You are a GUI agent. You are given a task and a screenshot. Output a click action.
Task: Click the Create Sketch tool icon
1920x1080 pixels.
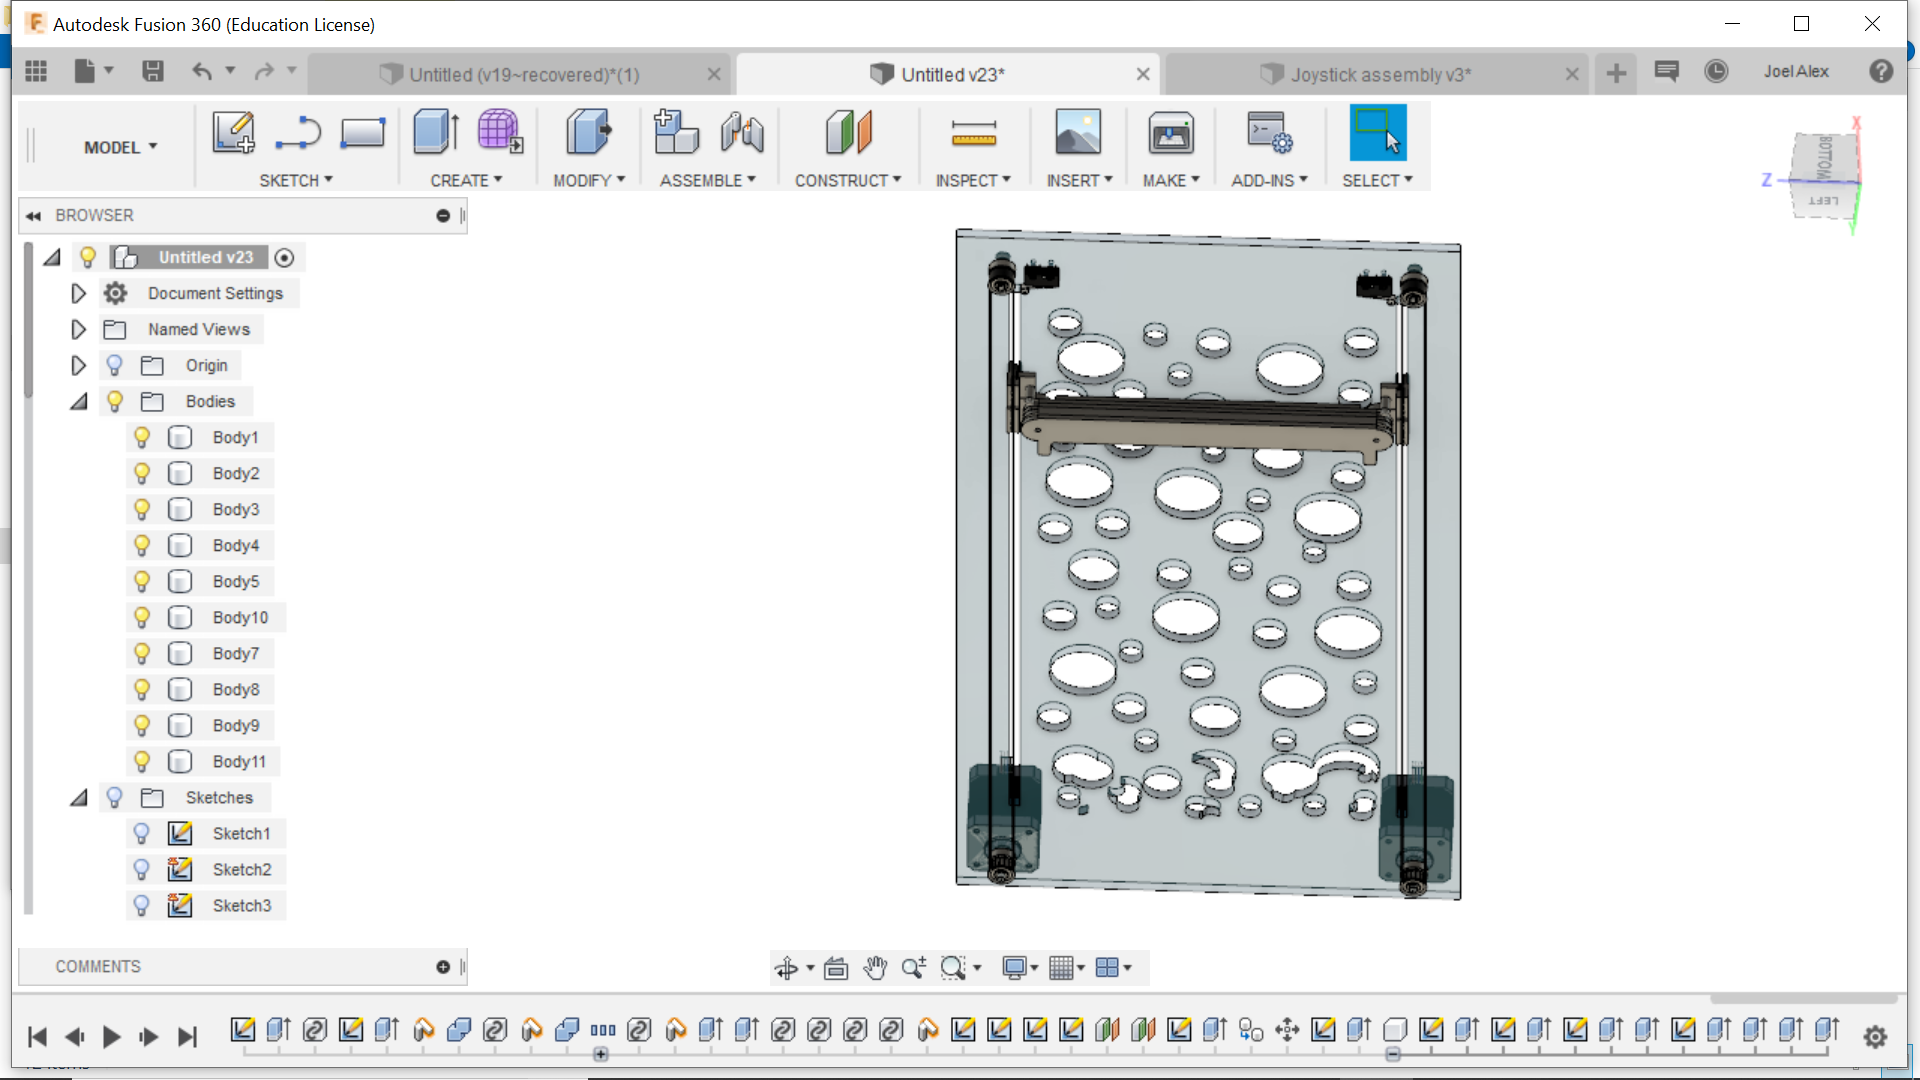[233, 133]
